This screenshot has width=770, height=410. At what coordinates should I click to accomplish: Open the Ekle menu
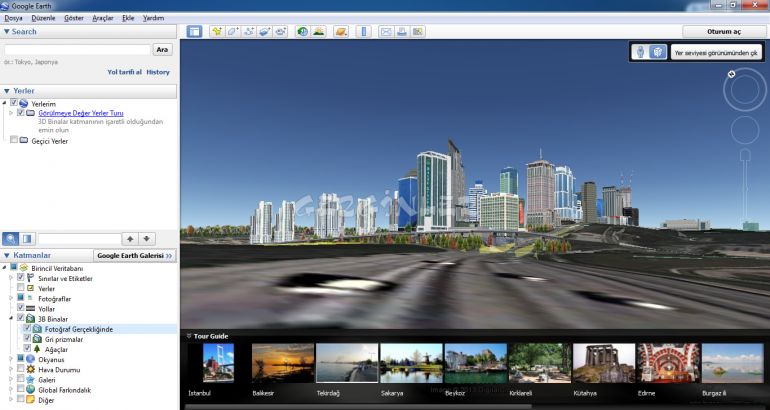[128, 18]
